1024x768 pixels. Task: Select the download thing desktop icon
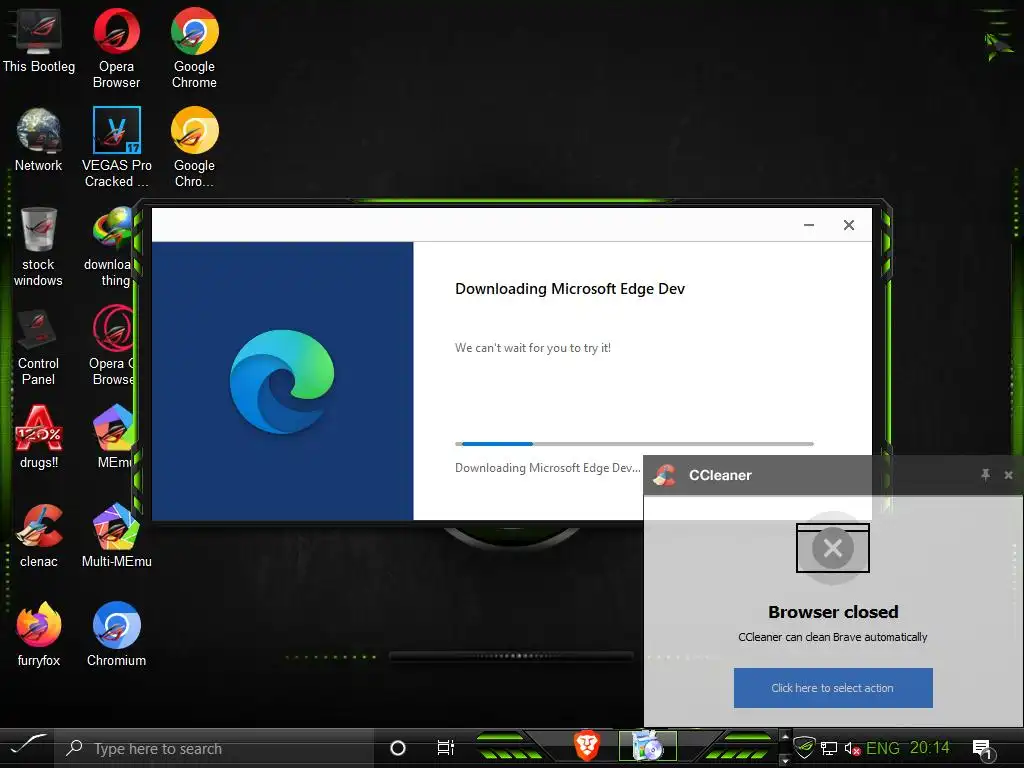point(111,247)
